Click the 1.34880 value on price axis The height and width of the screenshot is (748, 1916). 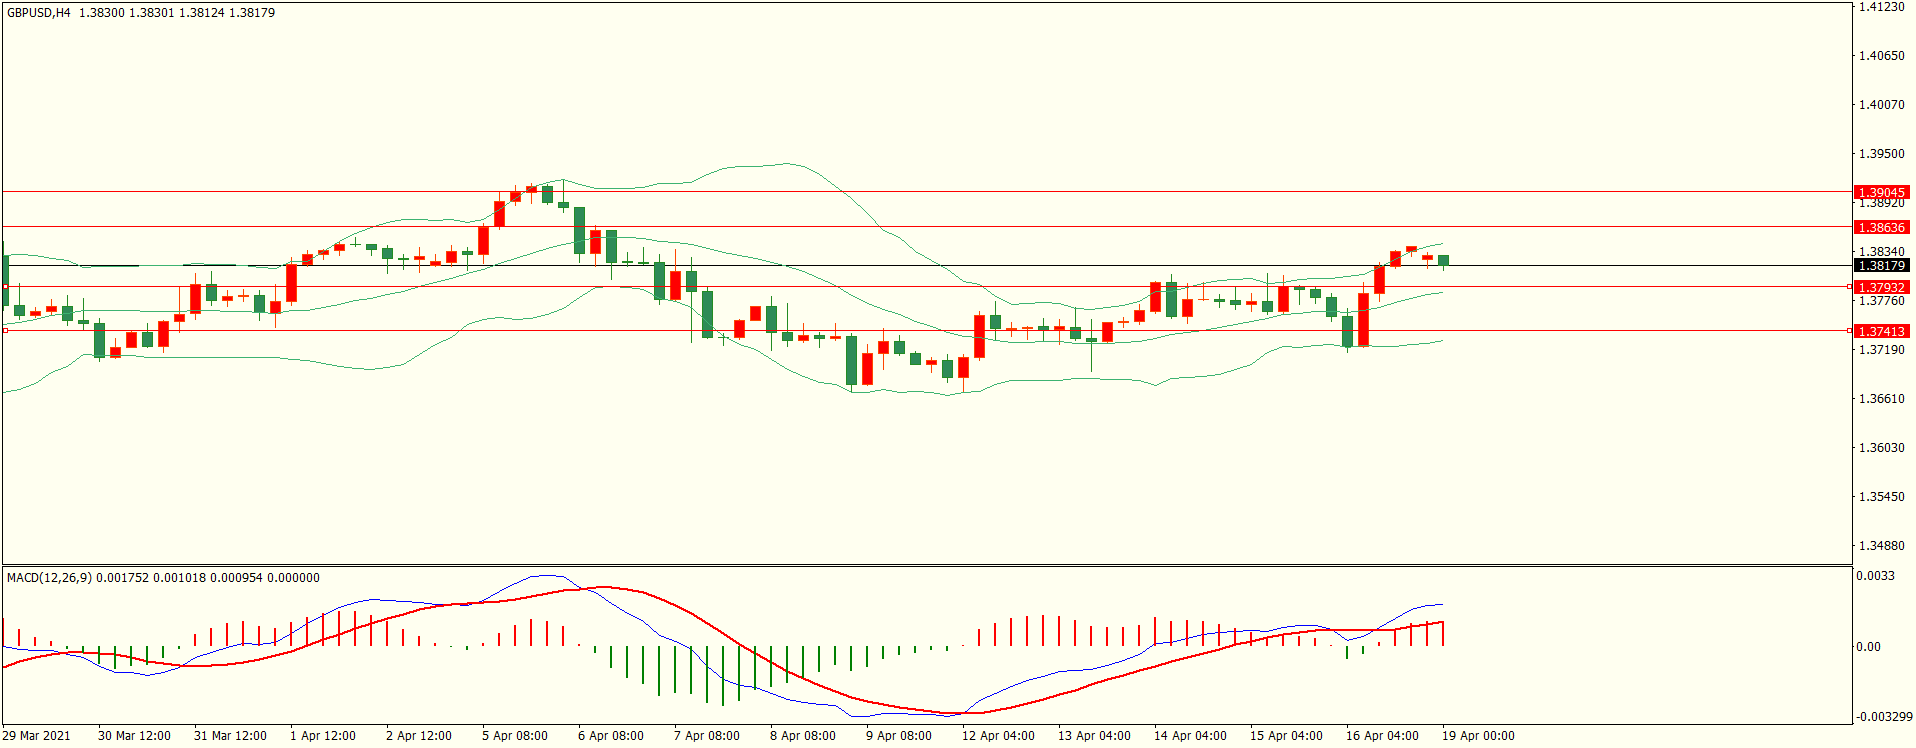point(1880,545)
